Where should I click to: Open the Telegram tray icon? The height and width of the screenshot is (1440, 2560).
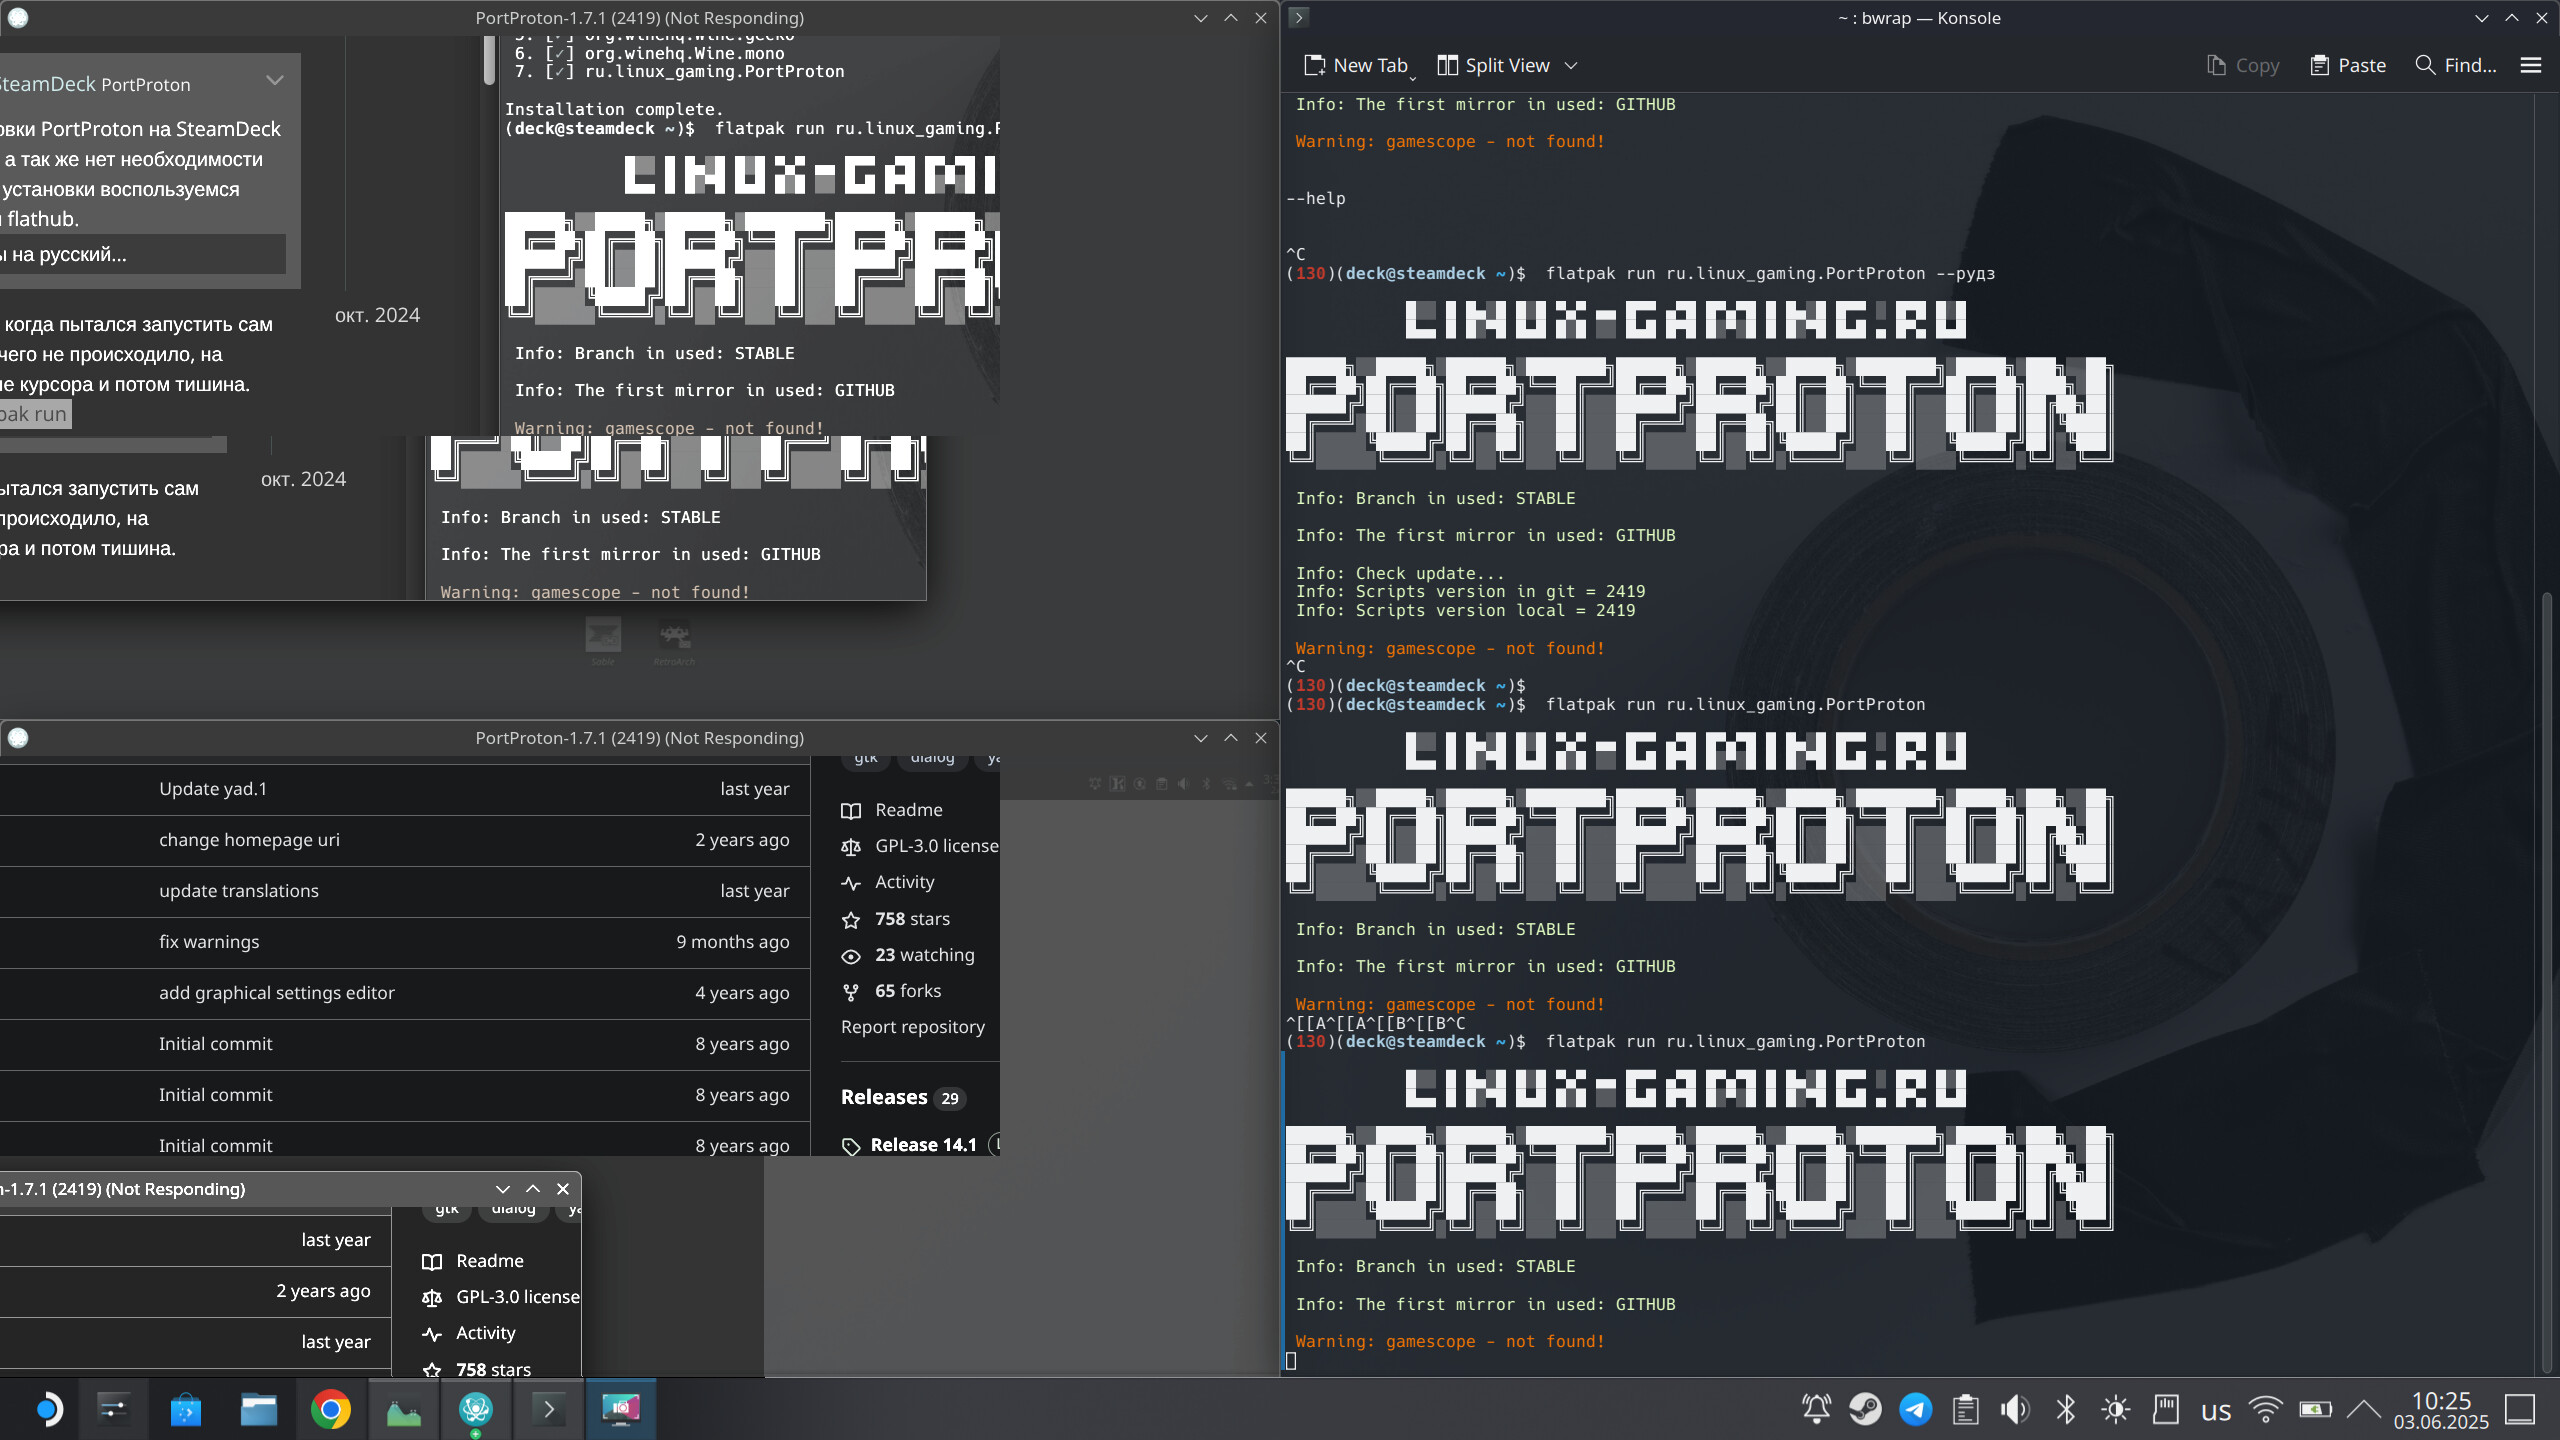pos(1915,1410)
